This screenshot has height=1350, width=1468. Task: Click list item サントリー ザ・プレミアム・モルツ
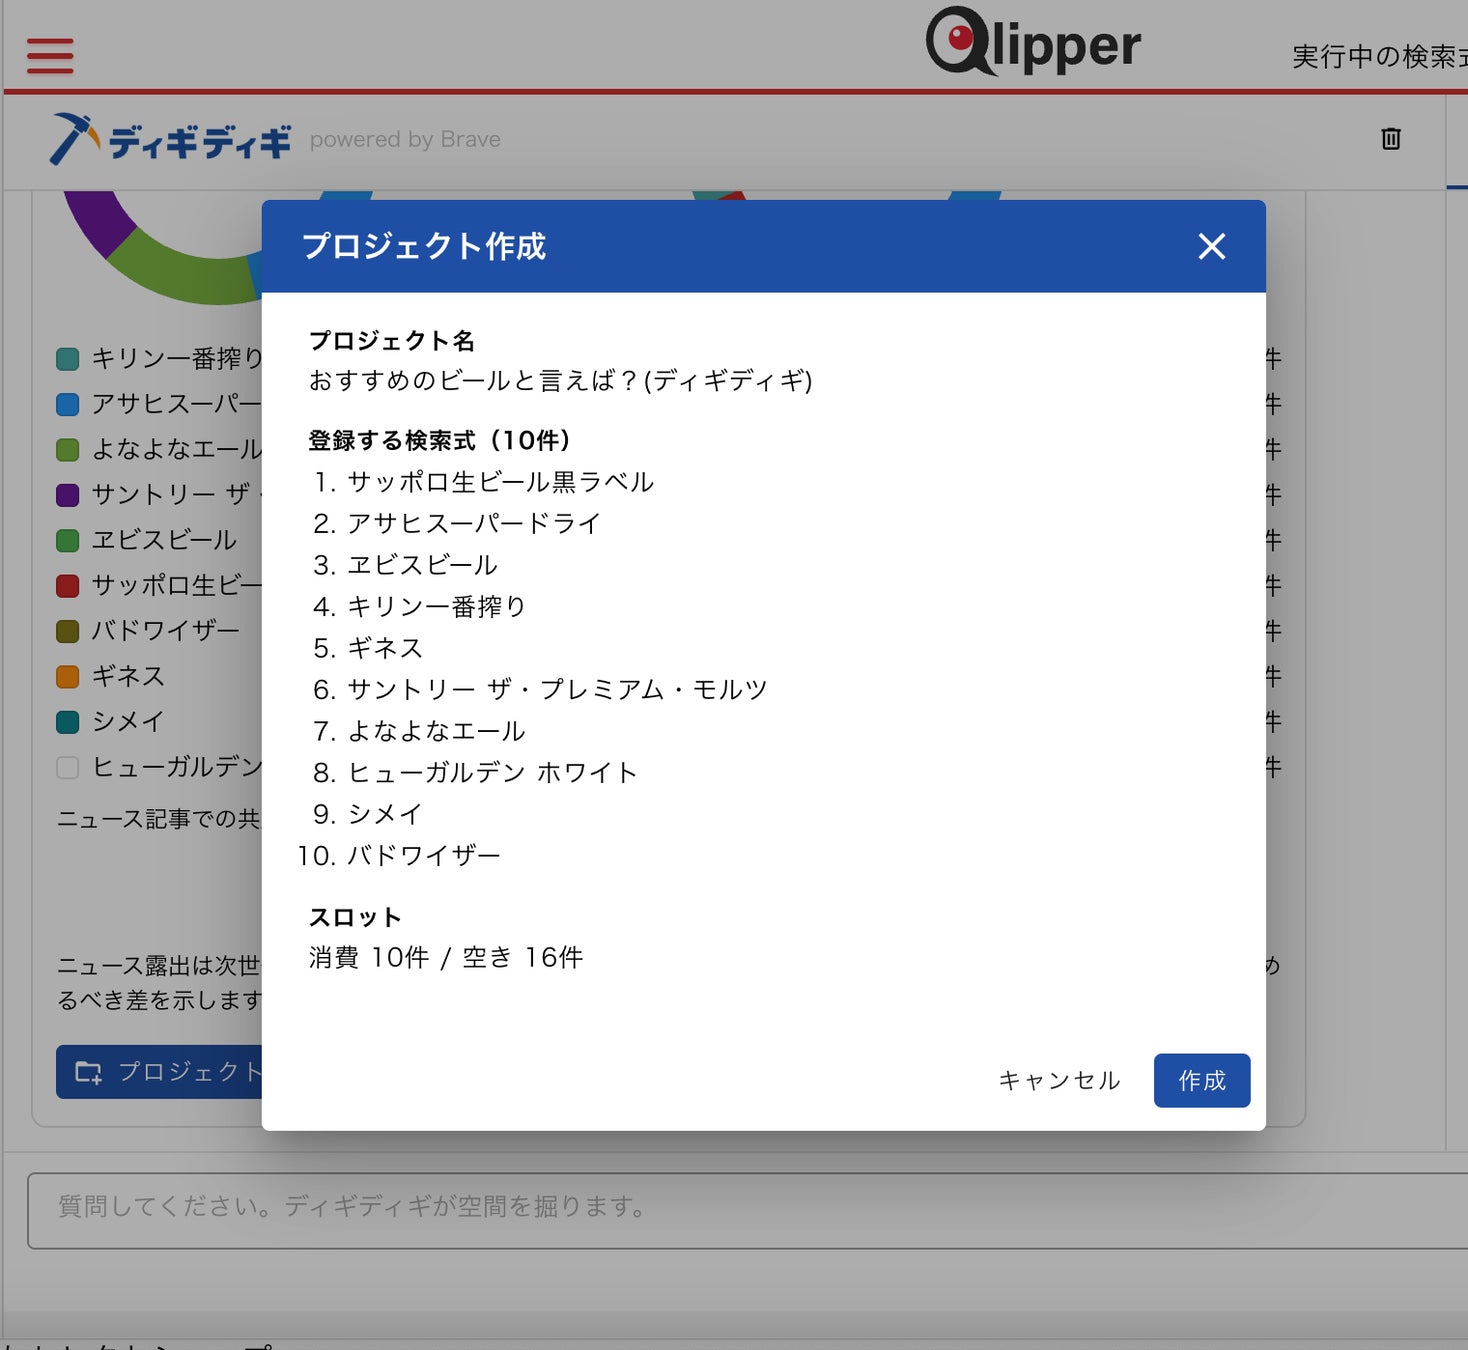(557, 689)
